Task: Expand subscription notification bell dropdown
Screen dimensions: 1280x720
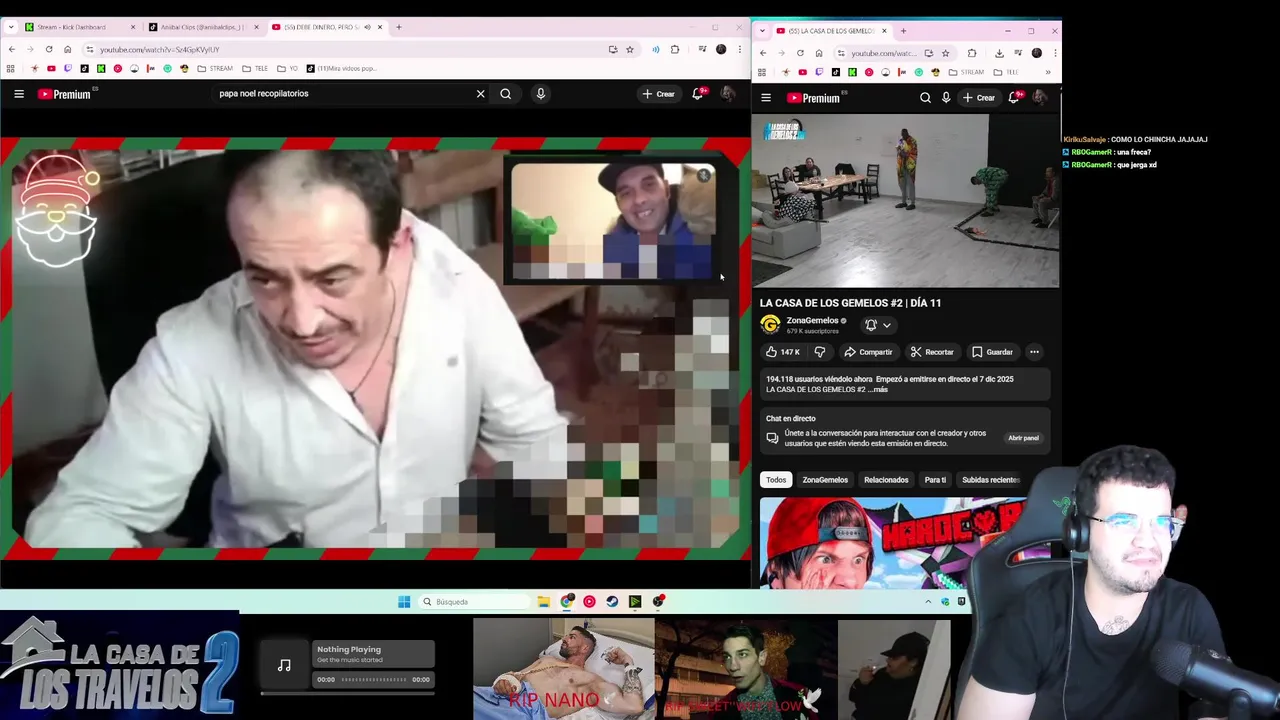Action: (x=878, y=325)
